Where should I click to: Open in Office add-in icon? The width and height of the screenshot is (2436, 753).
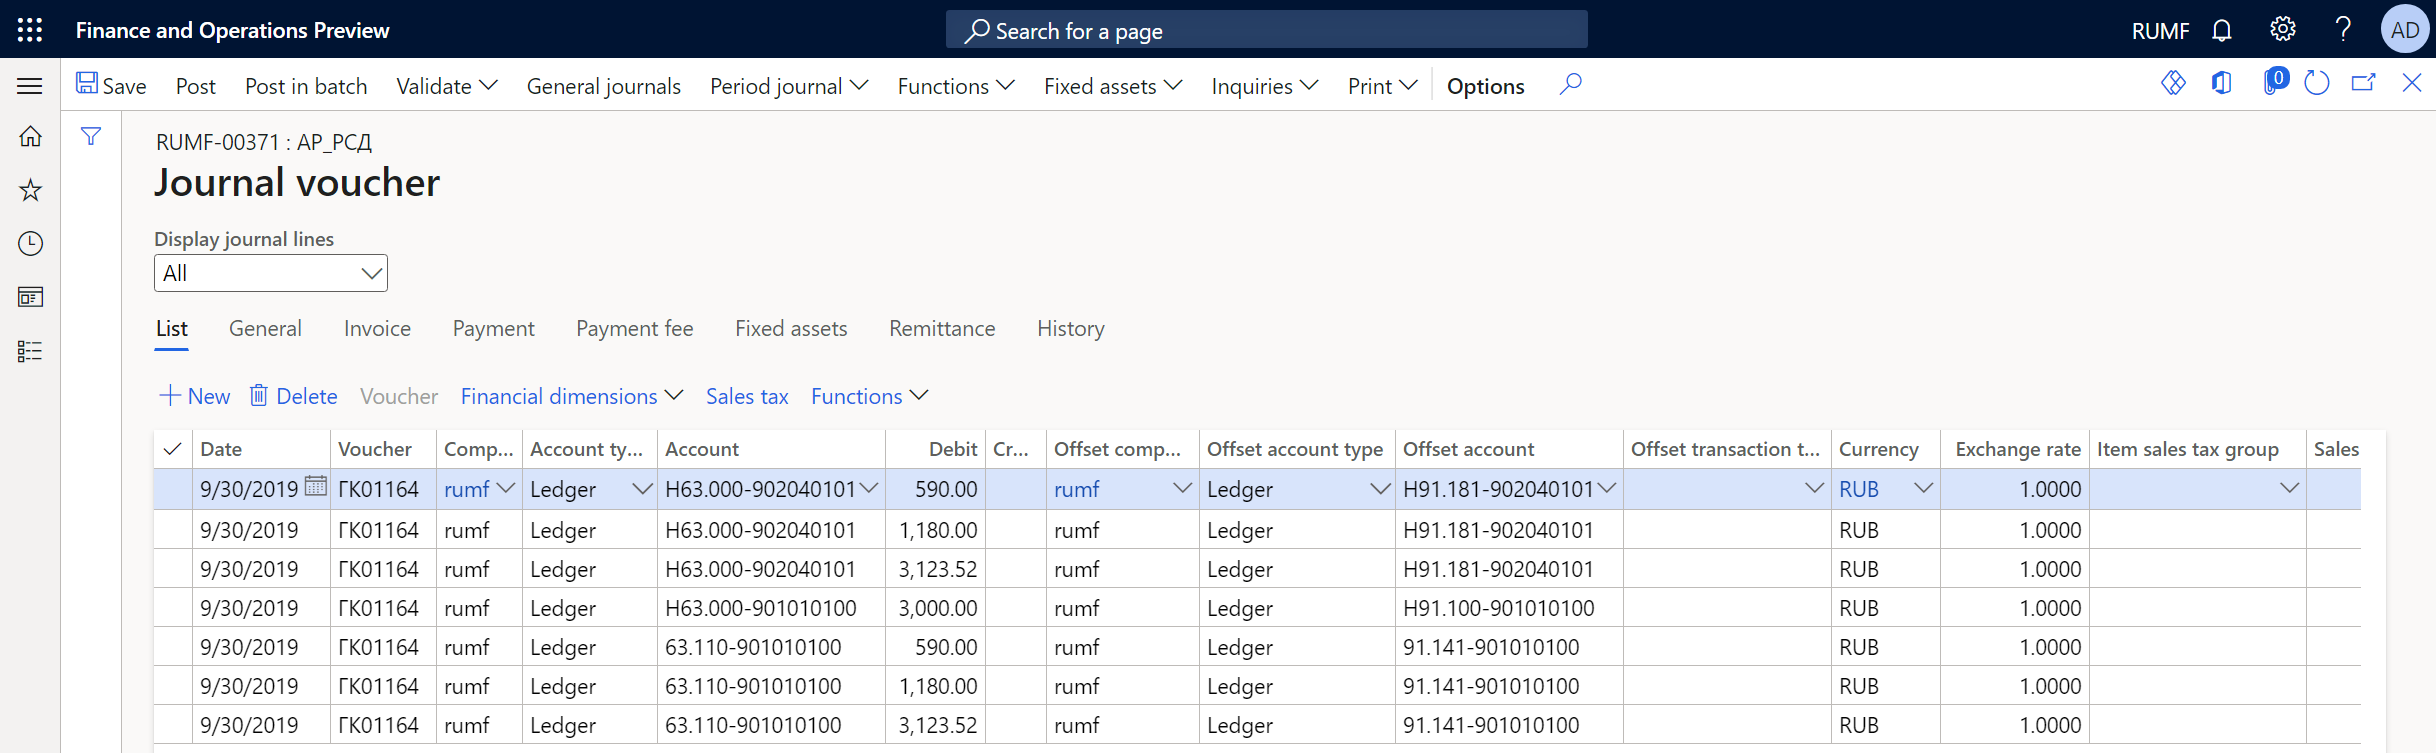pos(2221,83)
